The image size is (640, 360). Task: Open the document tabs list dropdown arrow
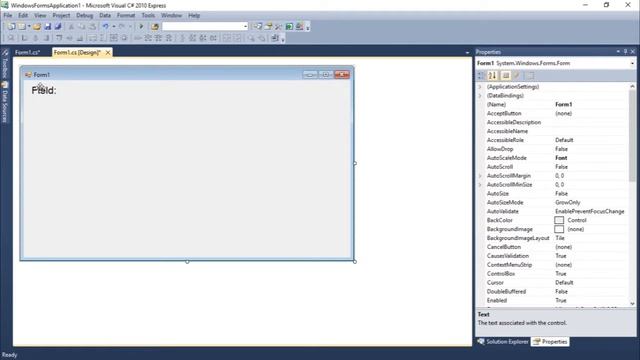pos(467,53)
